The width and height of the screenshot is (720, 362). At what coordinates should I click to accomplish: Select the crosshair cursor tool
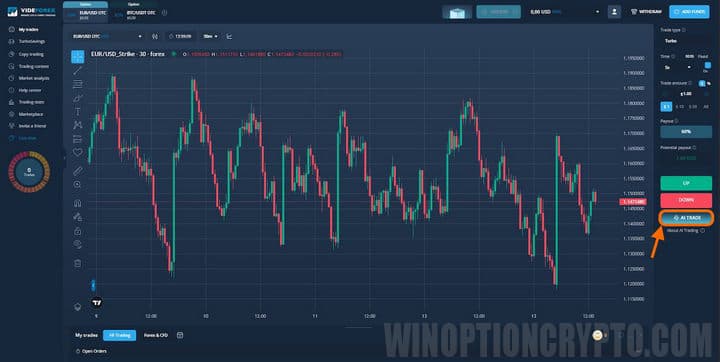78,57
